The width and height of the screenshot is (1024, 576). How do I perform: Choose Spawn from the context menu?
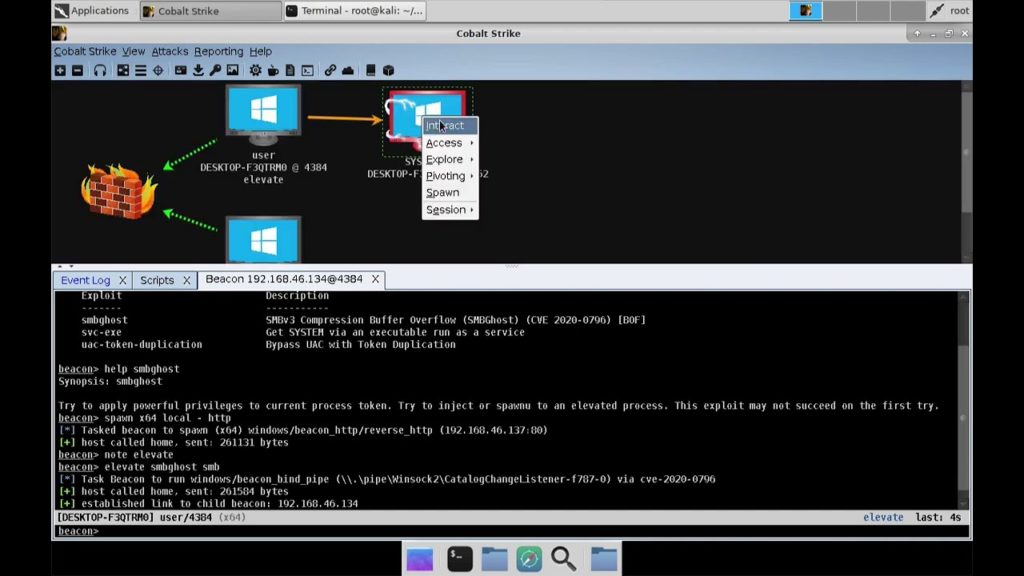click(450, 193)
